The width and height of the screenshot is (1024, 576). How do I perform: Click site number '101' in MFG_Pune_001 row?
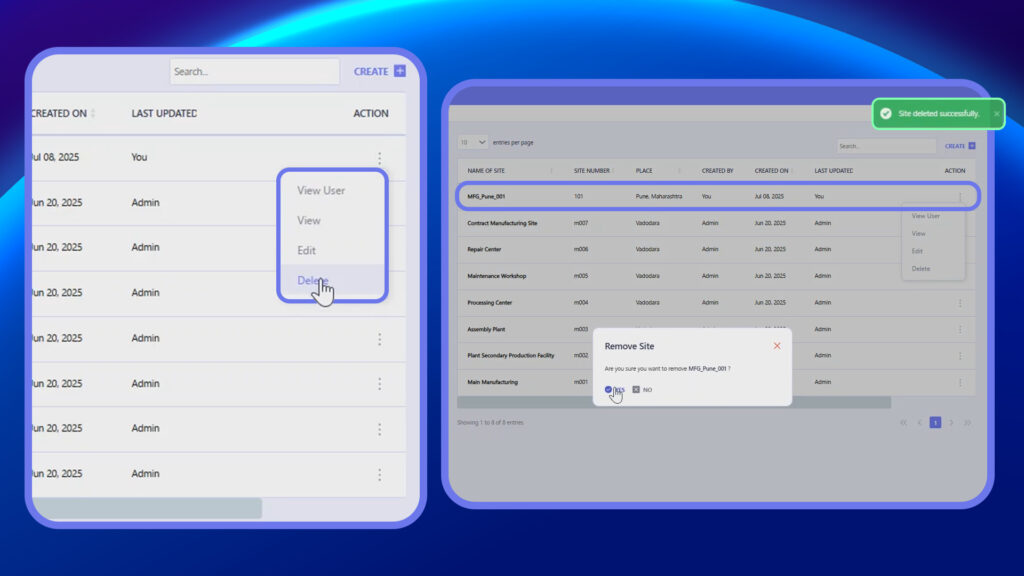pyautogui.click(x=578, y=197)
